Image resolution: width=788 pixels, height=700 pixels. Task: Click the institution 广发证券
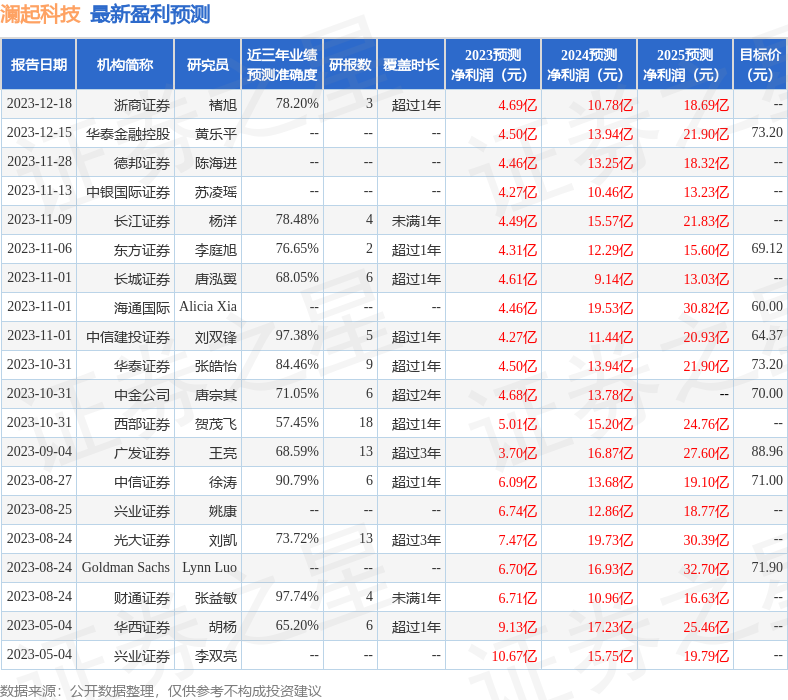(142, 453)
